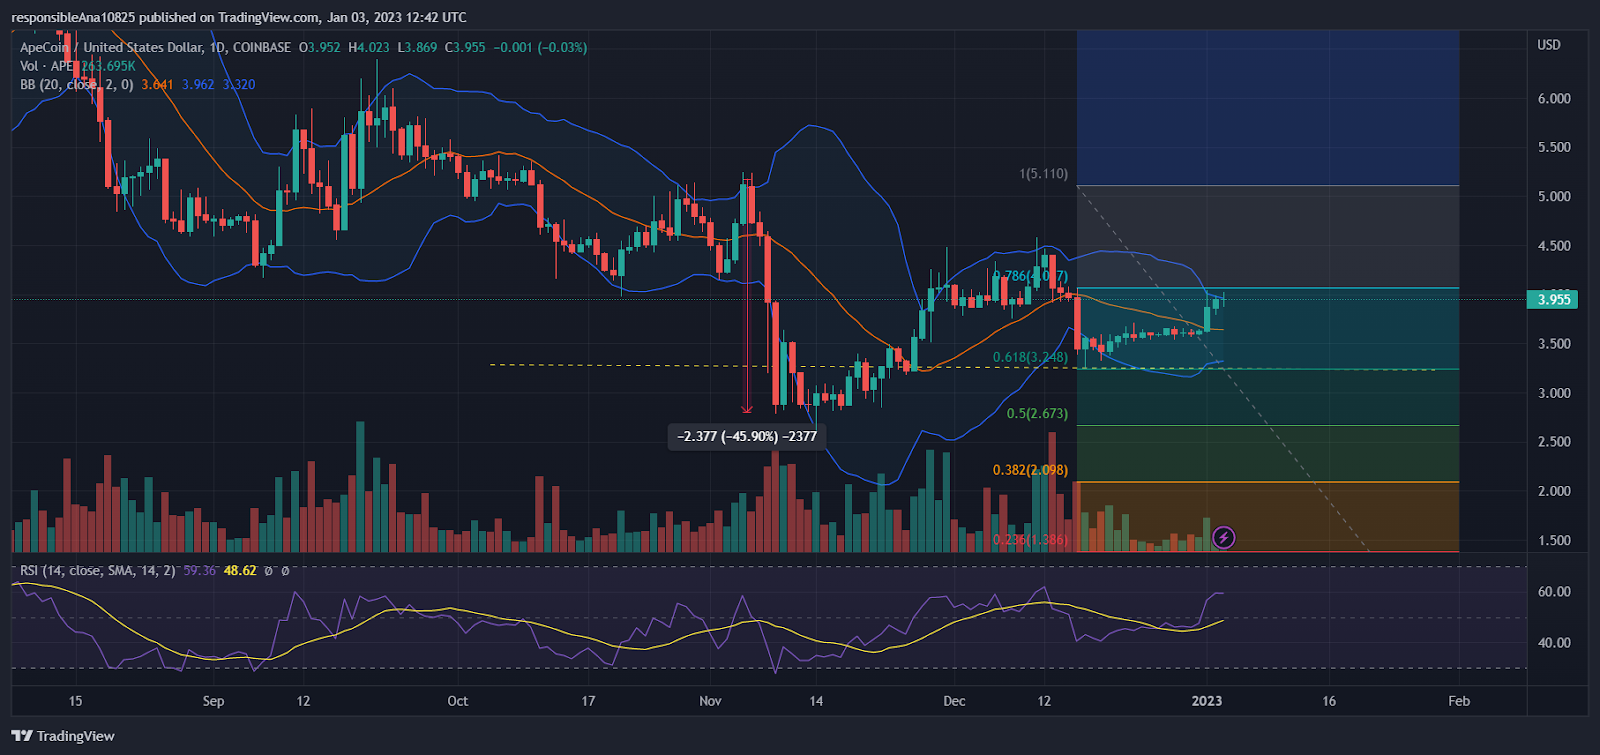Image resolution: width=1600 pixels, height=755 pixels.
Task: Click the 60.00 RSI axis label
Action: pos(1554,592)
